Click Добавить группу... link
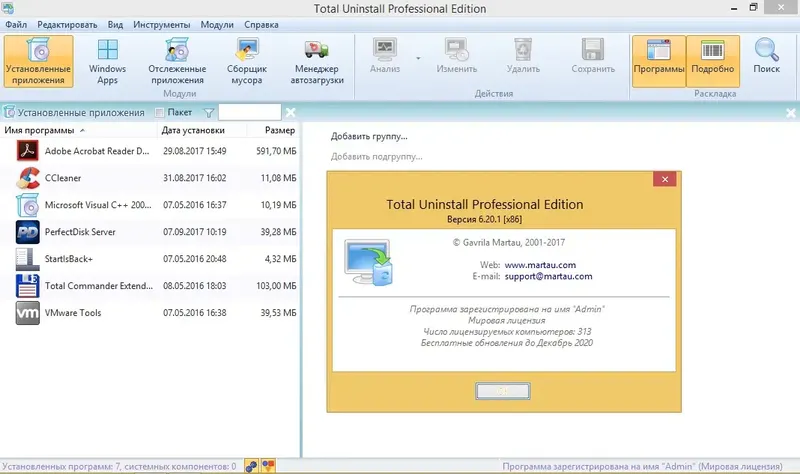This screenshot has width=800, height=474. [x=369, y=136]
